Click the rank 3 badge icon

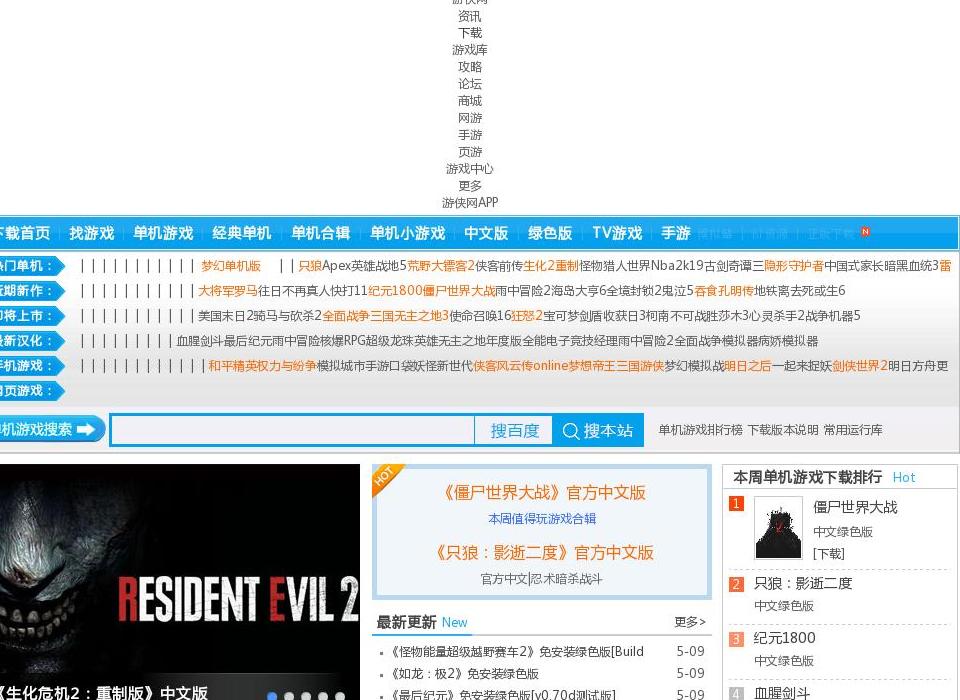736,639
